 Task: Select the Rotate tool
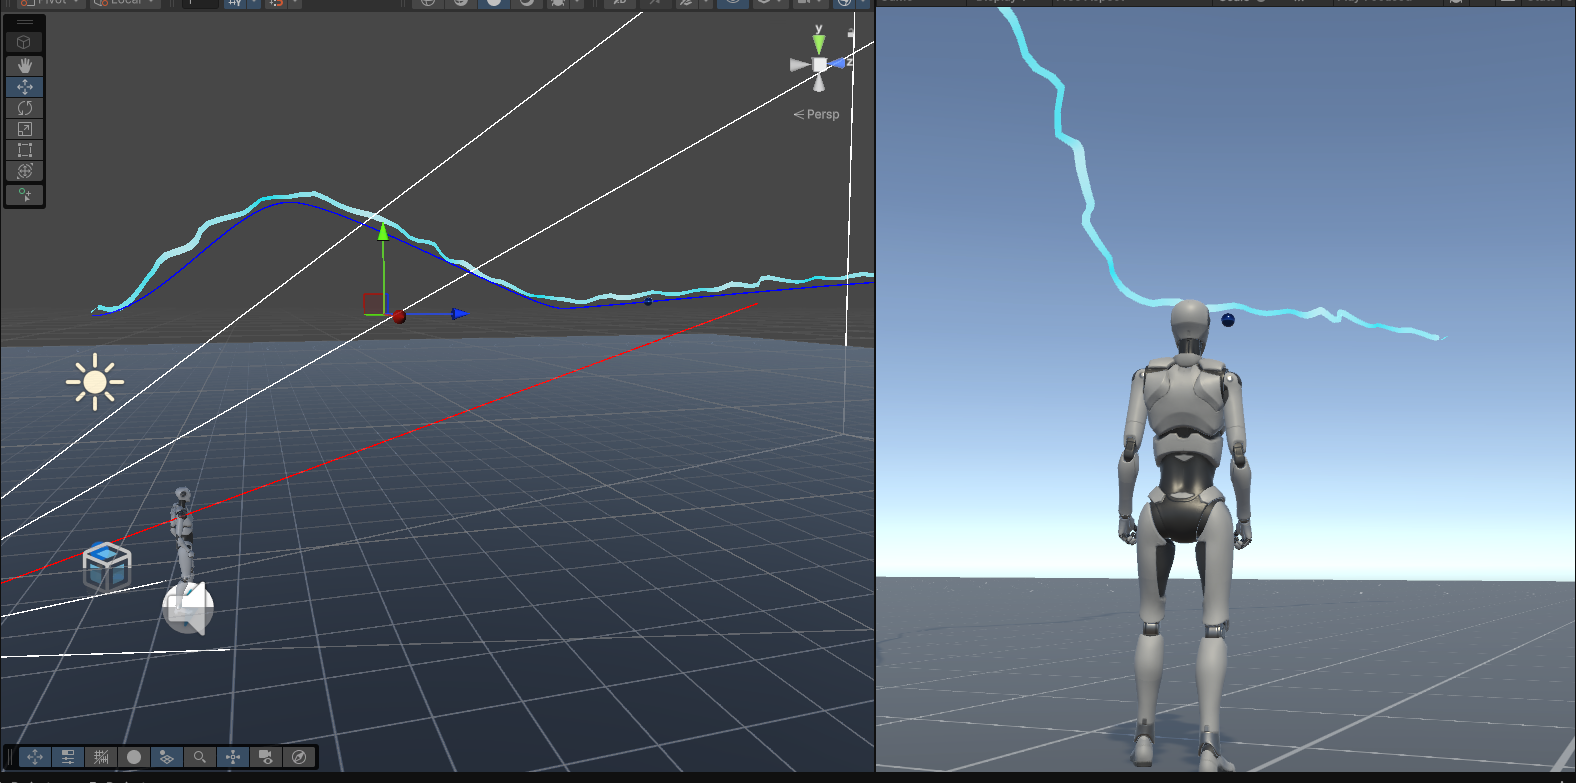click(24, 108)
